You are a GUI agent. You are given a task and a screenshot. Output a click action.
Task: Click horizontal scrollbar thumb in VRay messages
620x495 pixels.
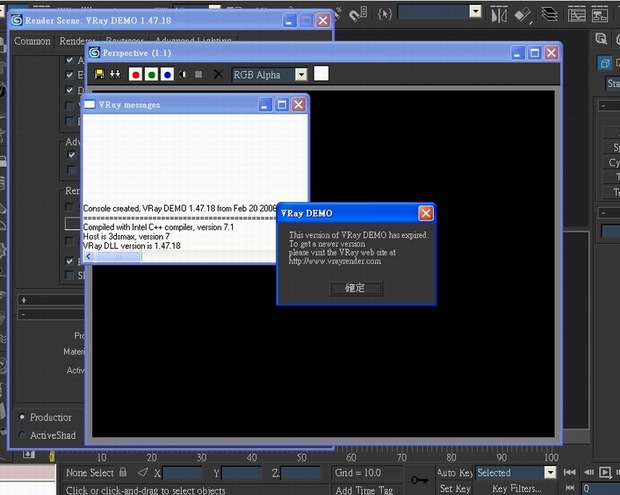click(118, 257)
